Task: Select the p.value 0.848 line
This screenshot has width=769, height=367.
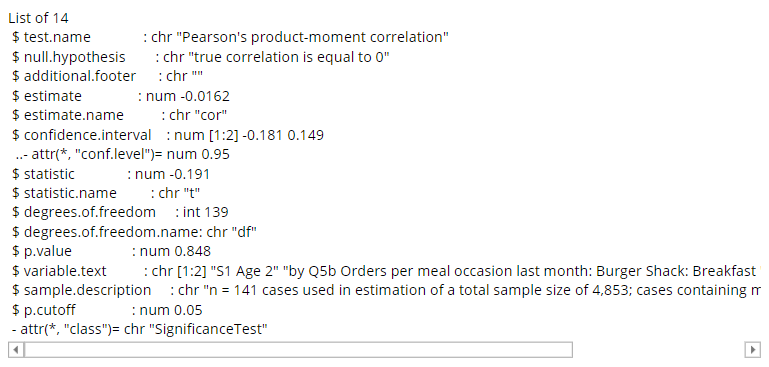Action: pos(111,252)
